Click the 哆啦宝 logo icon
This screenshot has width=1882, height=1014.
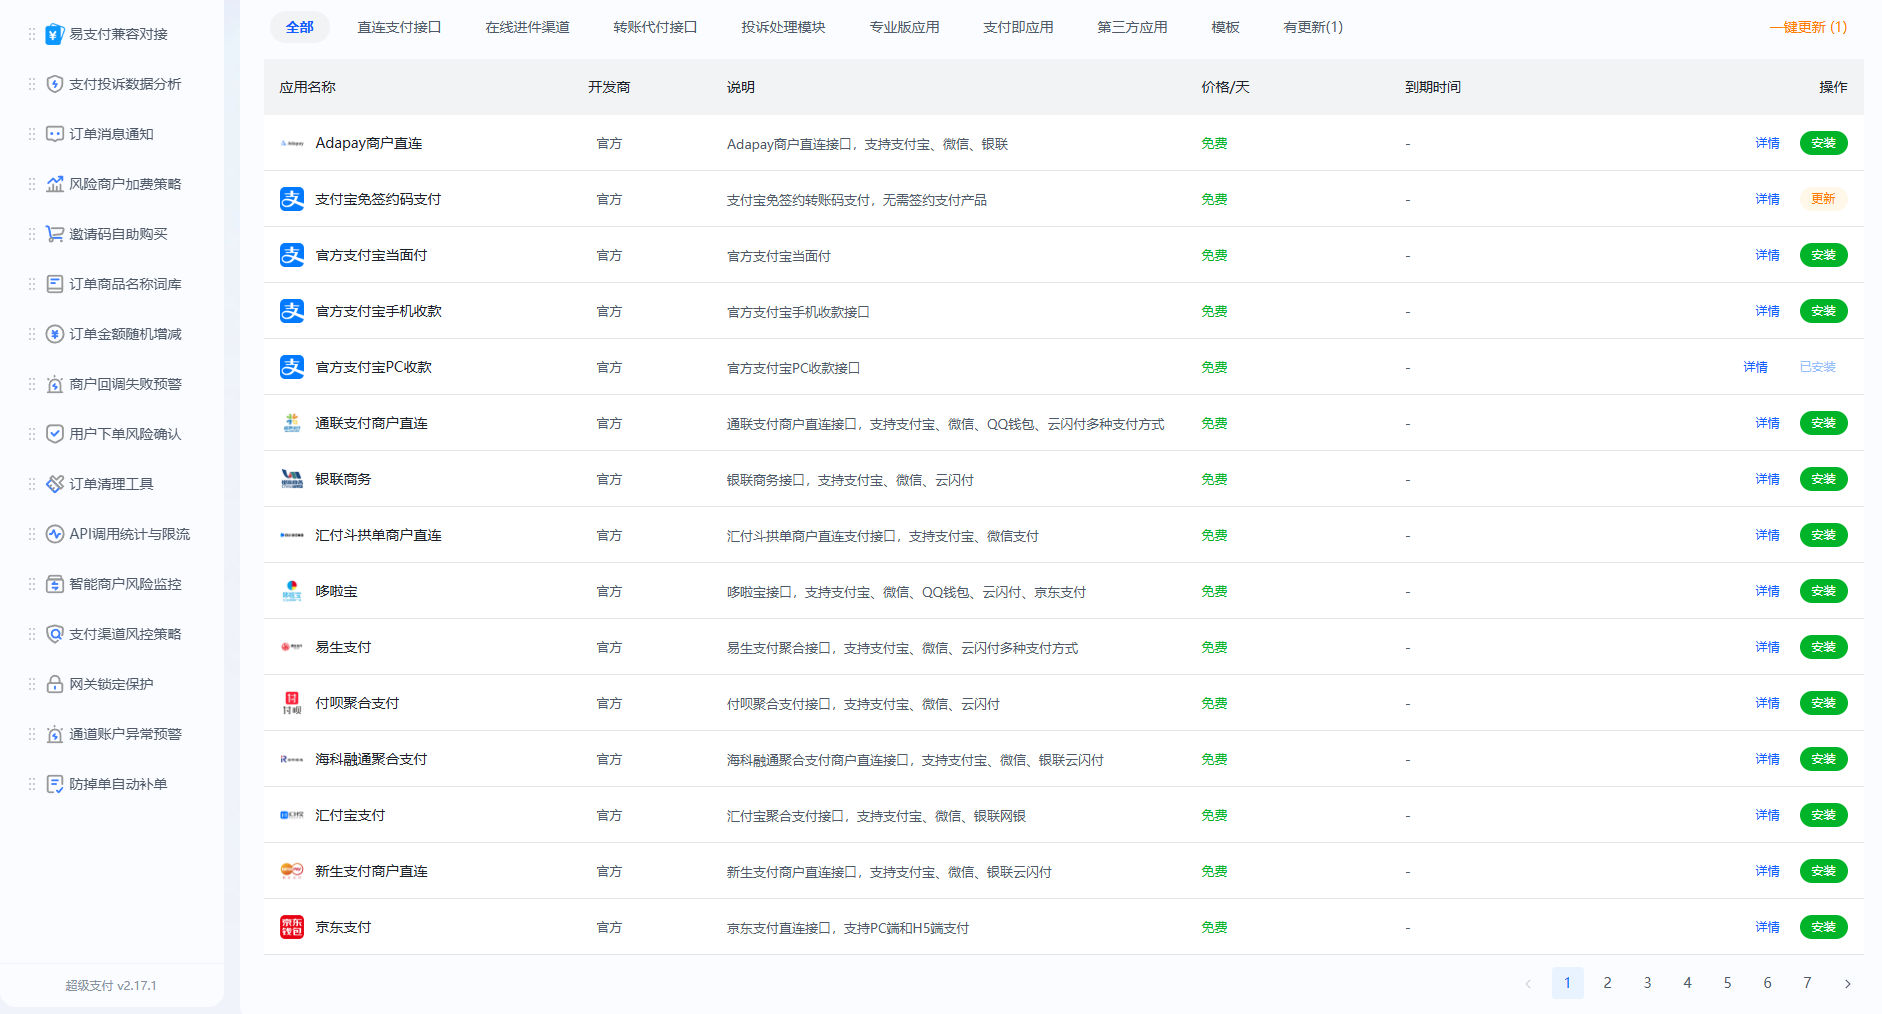click(292, 591)
